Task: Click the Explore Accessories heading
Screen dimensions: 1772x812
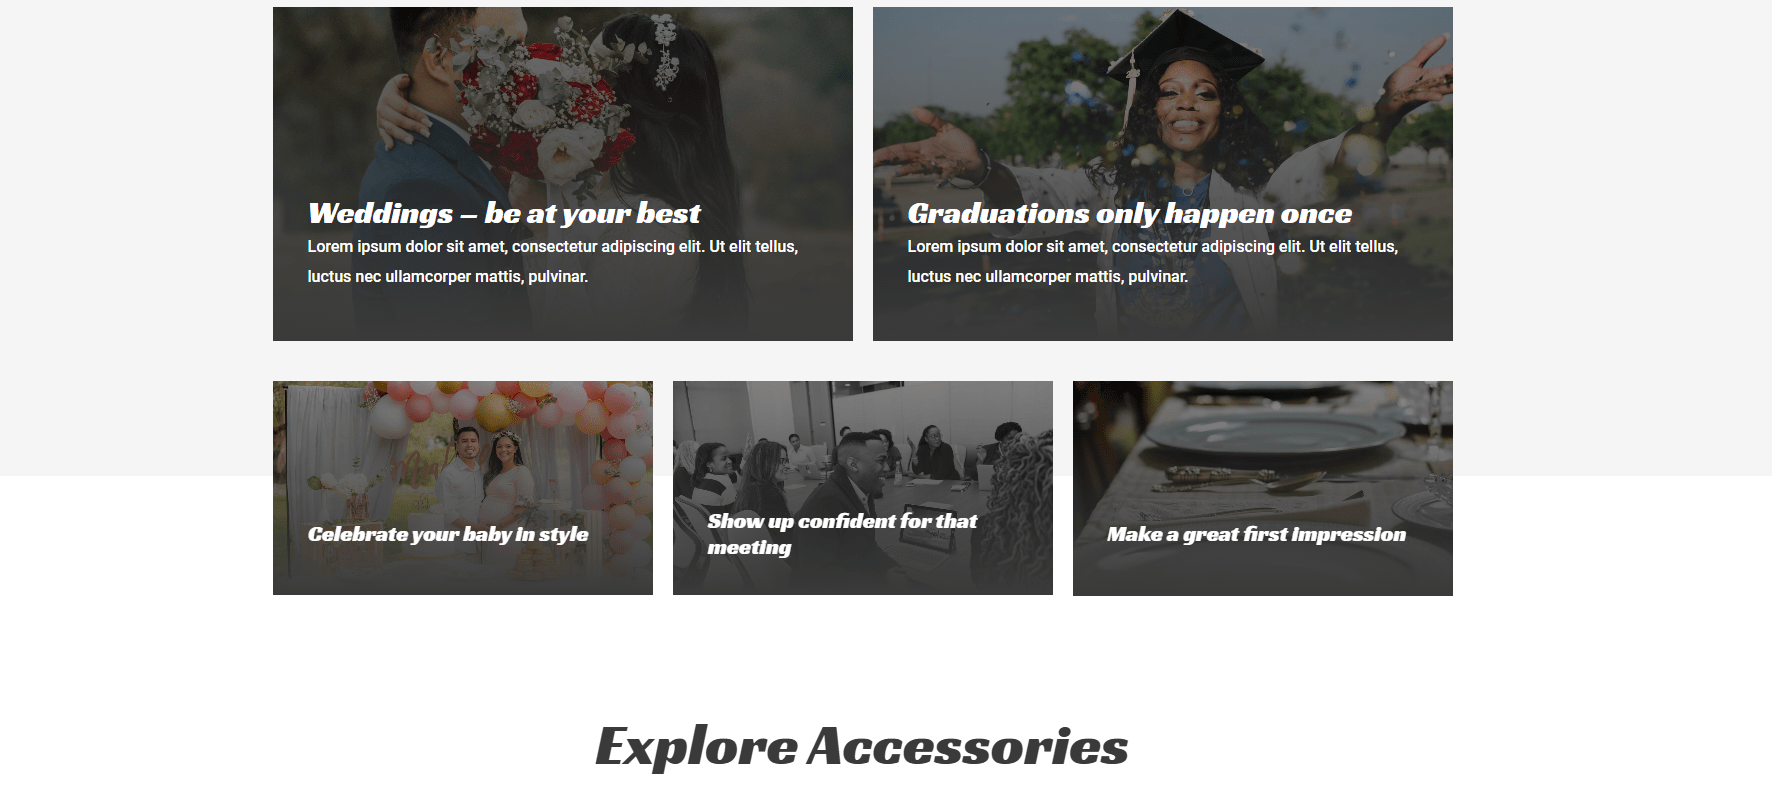Action: 861,747
